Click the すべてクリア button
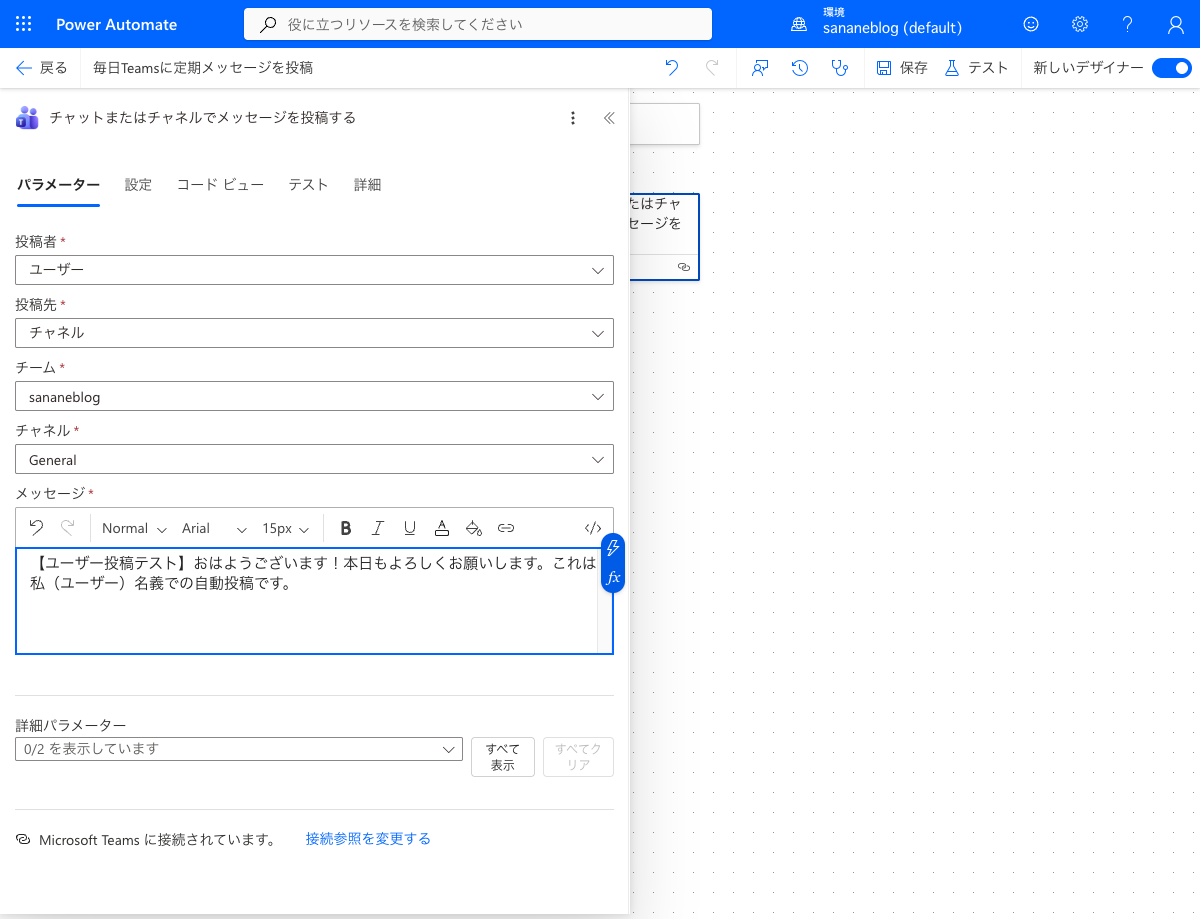 [578, 757]
